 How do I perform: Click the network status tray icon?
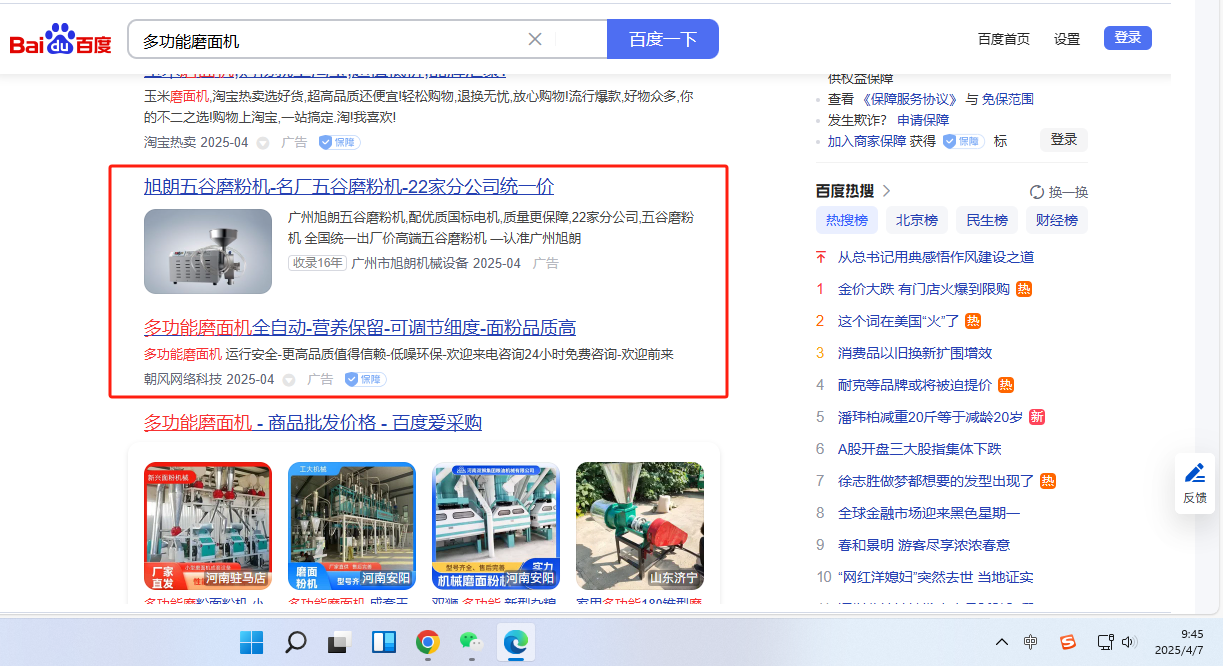1105,642
